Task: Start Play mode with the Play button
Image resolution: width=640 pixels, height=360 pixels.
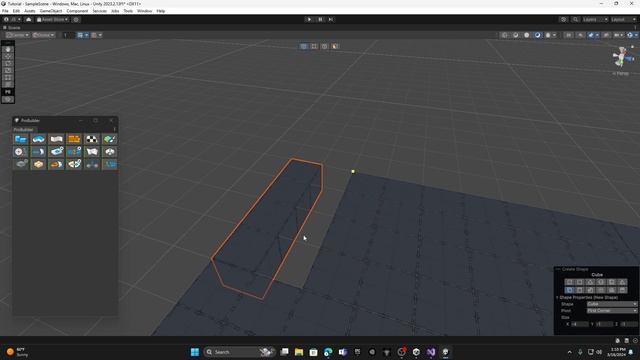Action: [309, 19]
